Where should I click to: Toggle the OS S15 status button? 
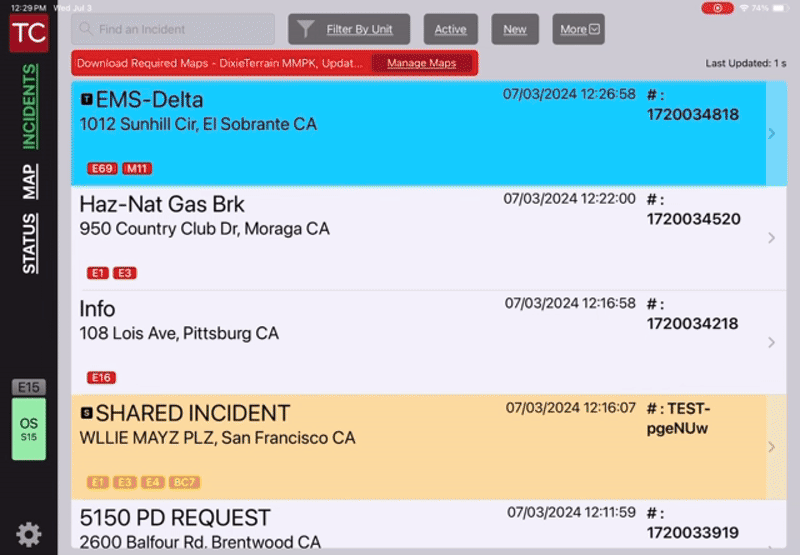pos(28,429)
